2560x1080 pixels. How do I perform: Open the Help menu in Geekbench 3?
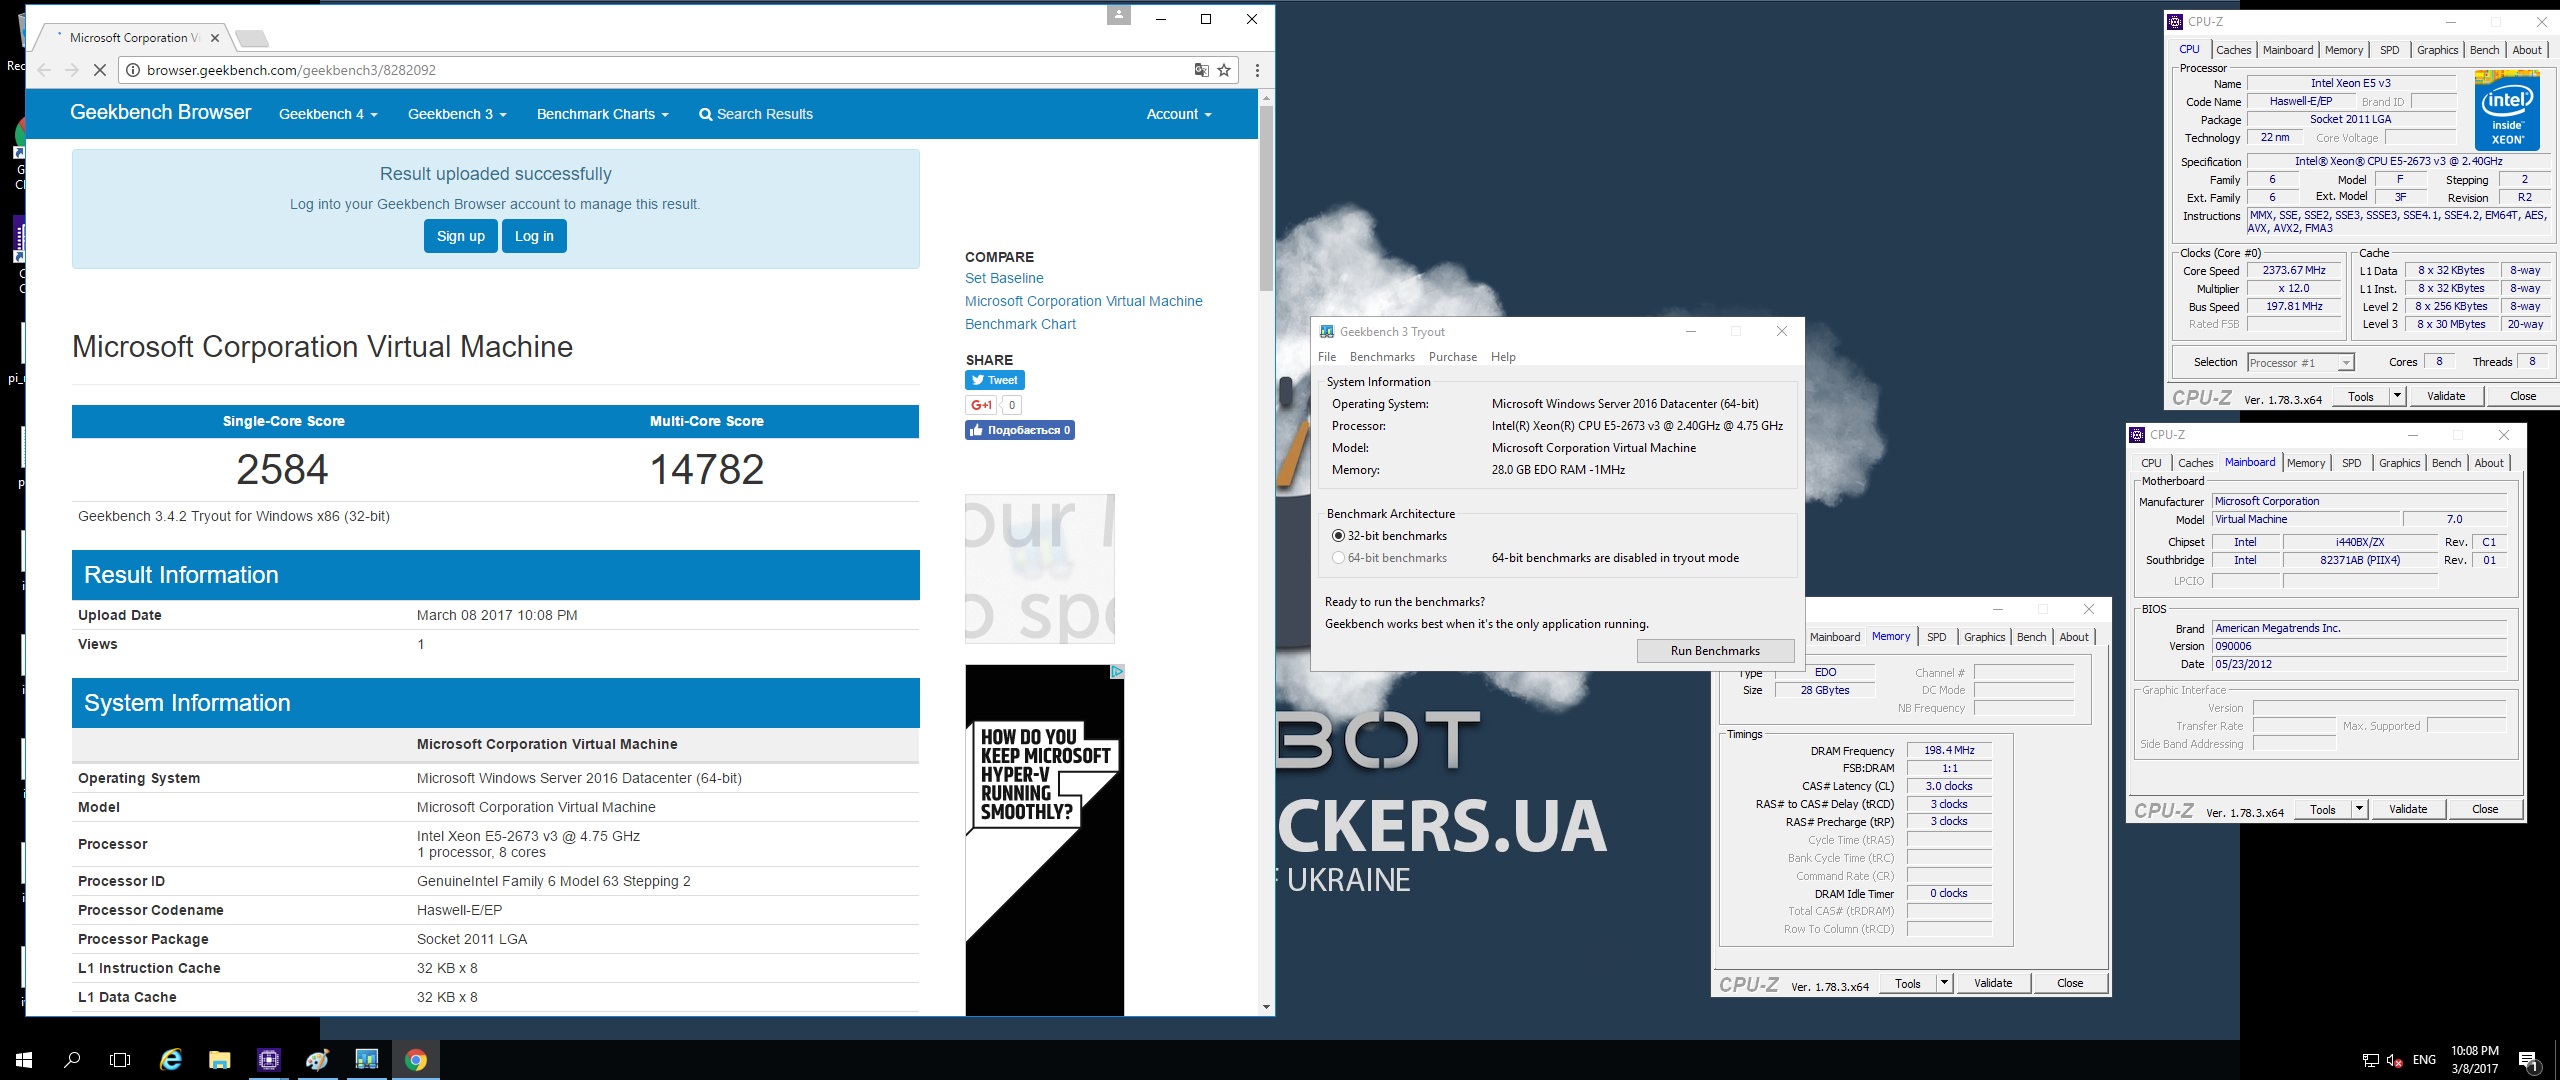[x=1503, y=357]
